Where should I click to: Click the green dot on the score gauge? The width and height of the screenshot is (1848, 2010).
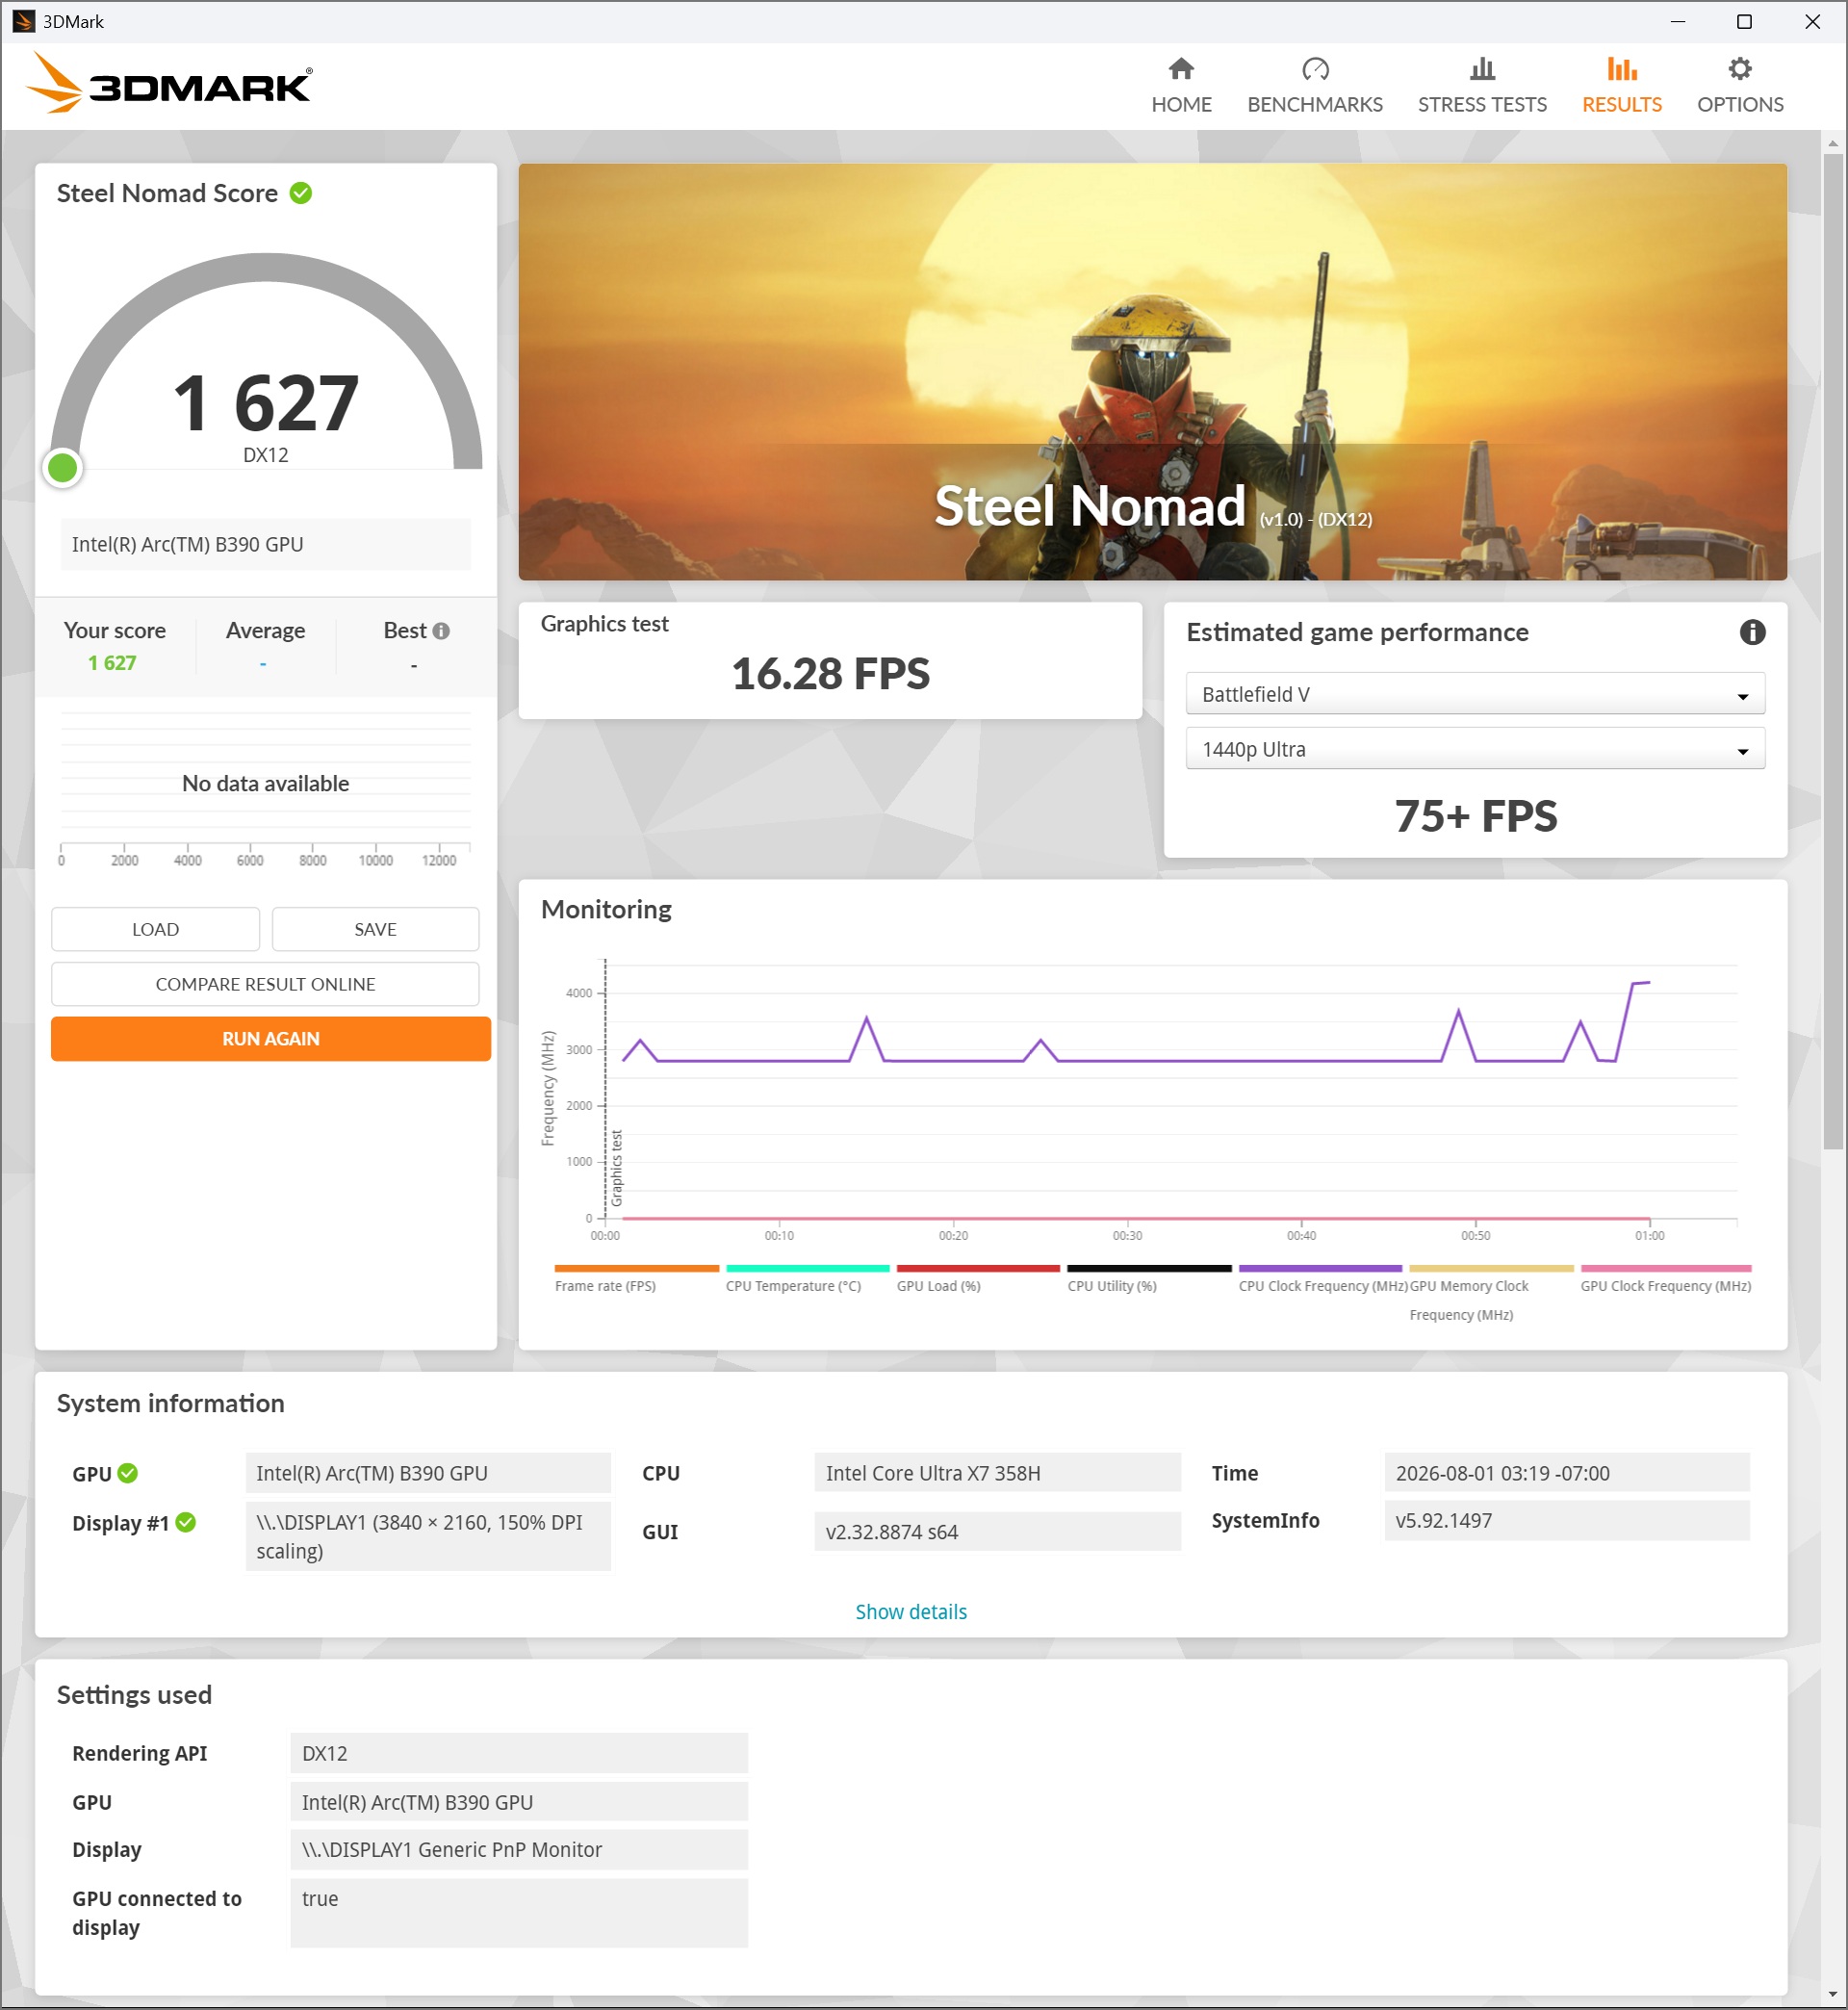[x=63, y=467]
